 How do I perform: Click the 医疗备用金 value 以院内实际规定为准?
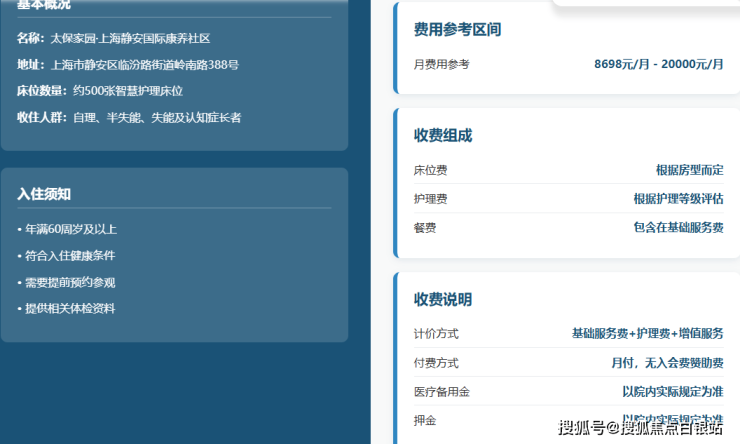click(x=673, y=392)
